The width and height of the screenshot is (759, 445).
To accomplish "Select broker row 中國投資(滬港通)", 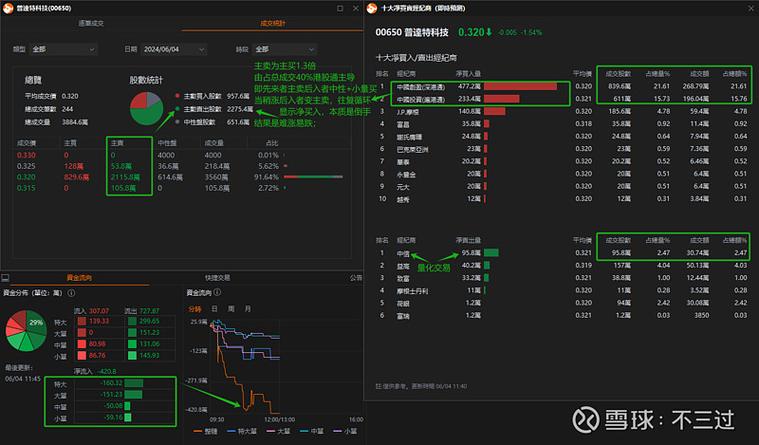I will [562, 99].
